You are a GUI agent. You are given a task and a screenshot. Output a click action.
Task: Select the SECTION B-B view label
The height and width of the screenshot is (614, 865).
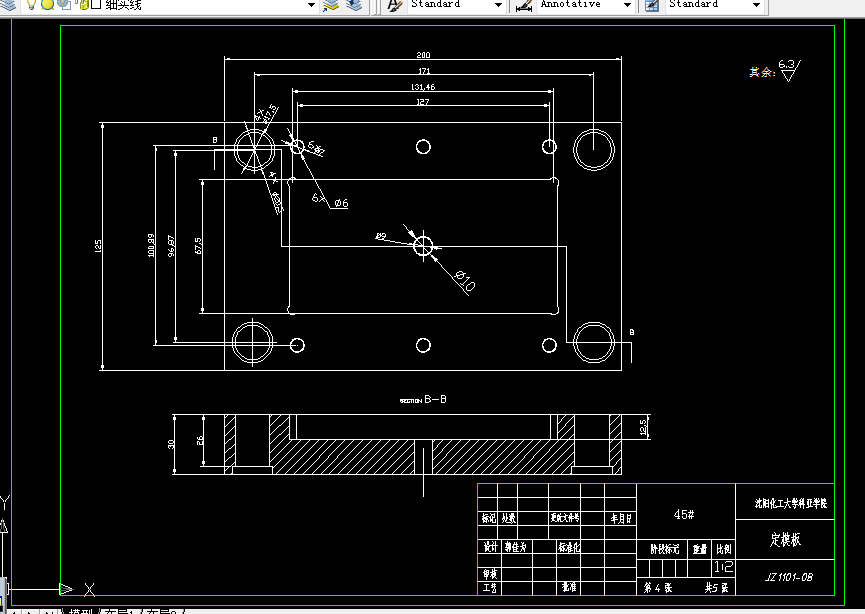pos(423,399)
